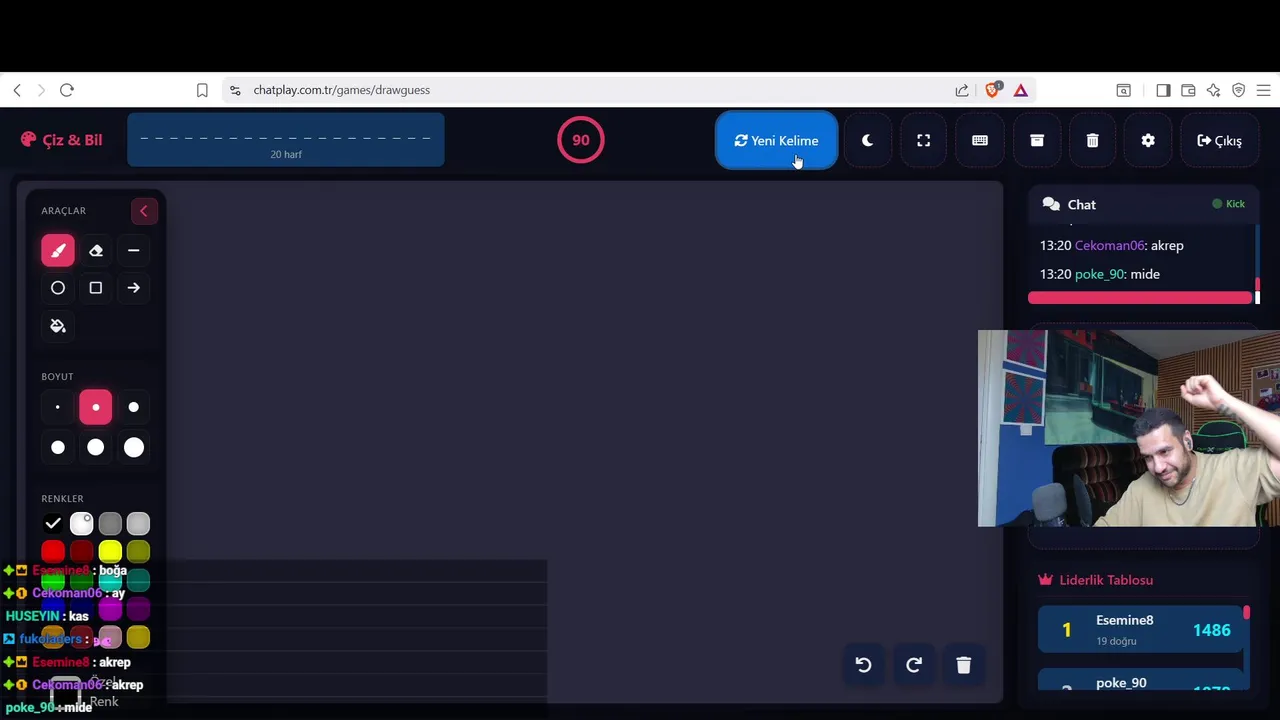Choose the smallest brush size dot
The width and height of the screenshot is (1280, 720).
tap(58, 407)
